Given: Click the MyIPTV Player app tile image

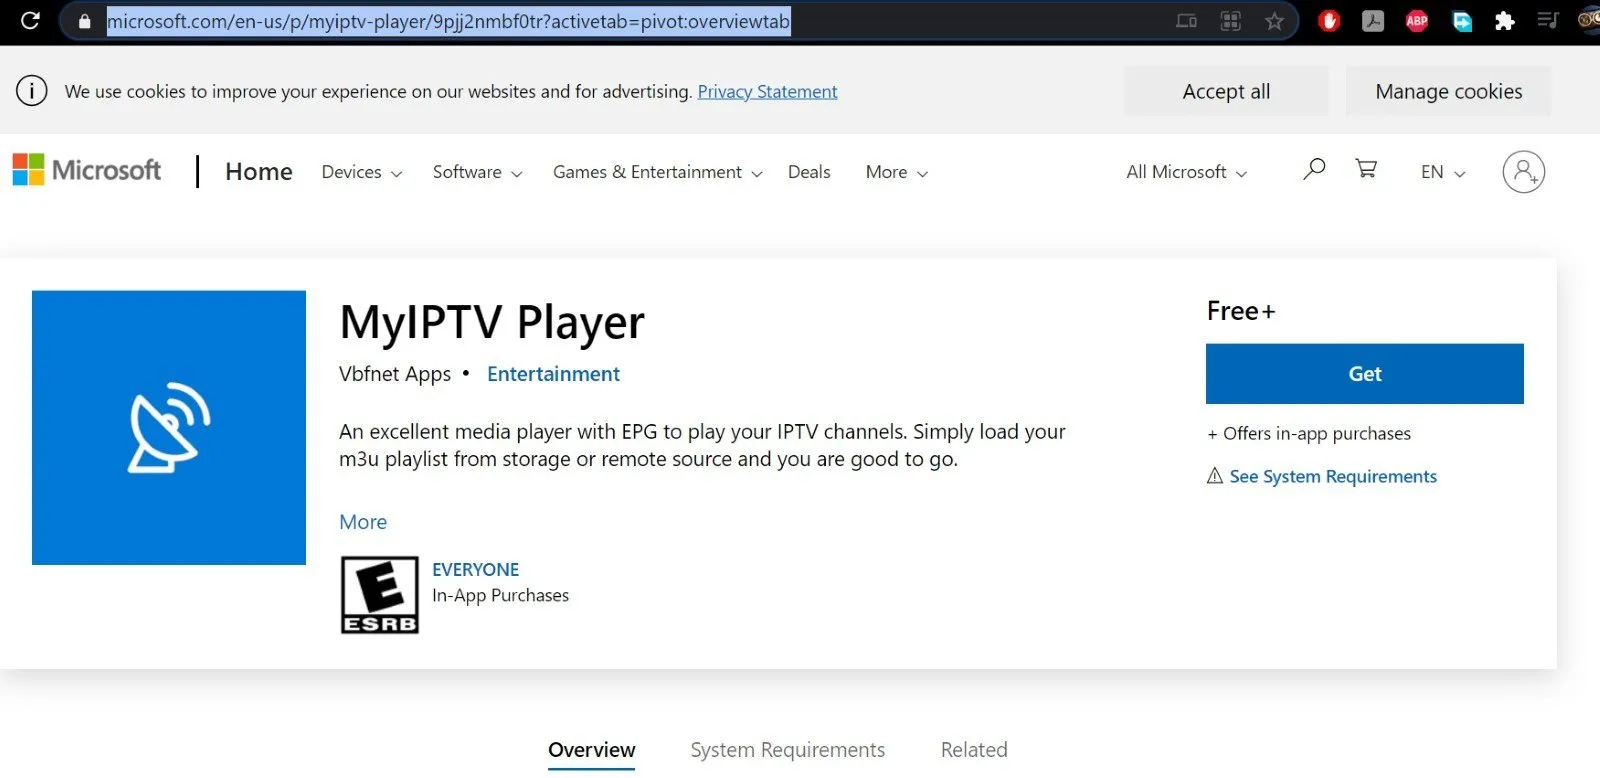Looking at the screenshot, I should [169, 428].
